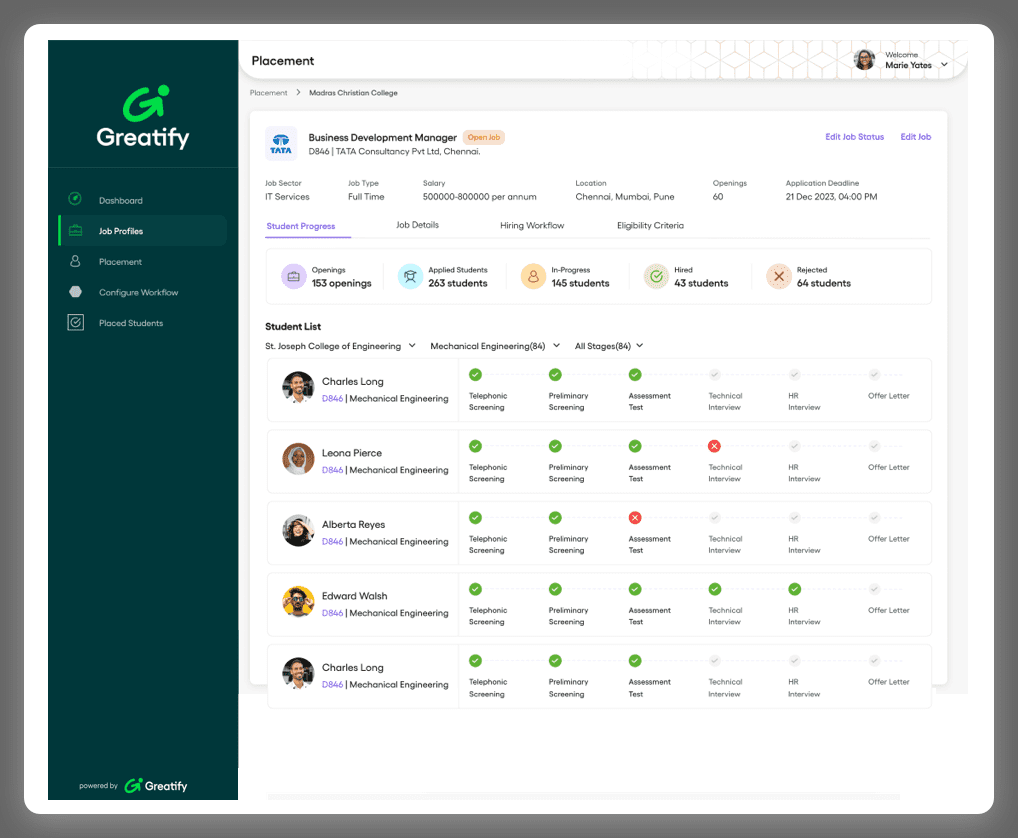Screen dimensions: 1018x838
Task: Click the Rejected students X icon
Action: click(x=778, y=277)
